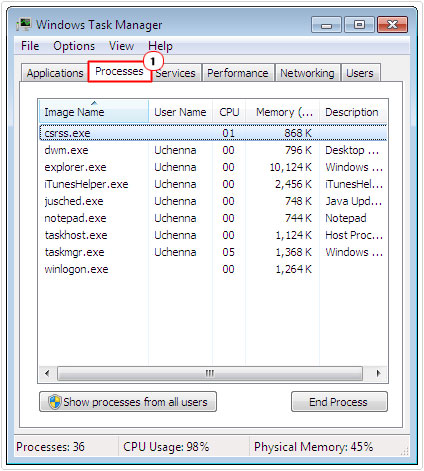Click the UAC shield icon on the Show processes button

54,402
